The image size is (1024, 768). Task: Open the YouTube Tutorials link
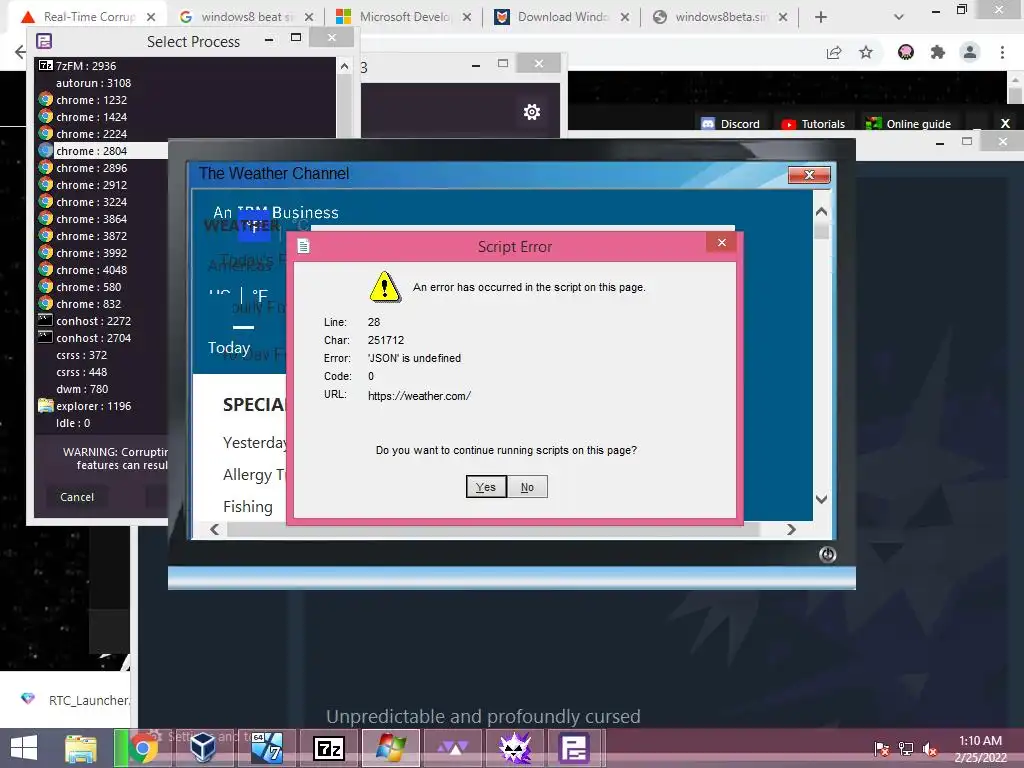[813, 123]
